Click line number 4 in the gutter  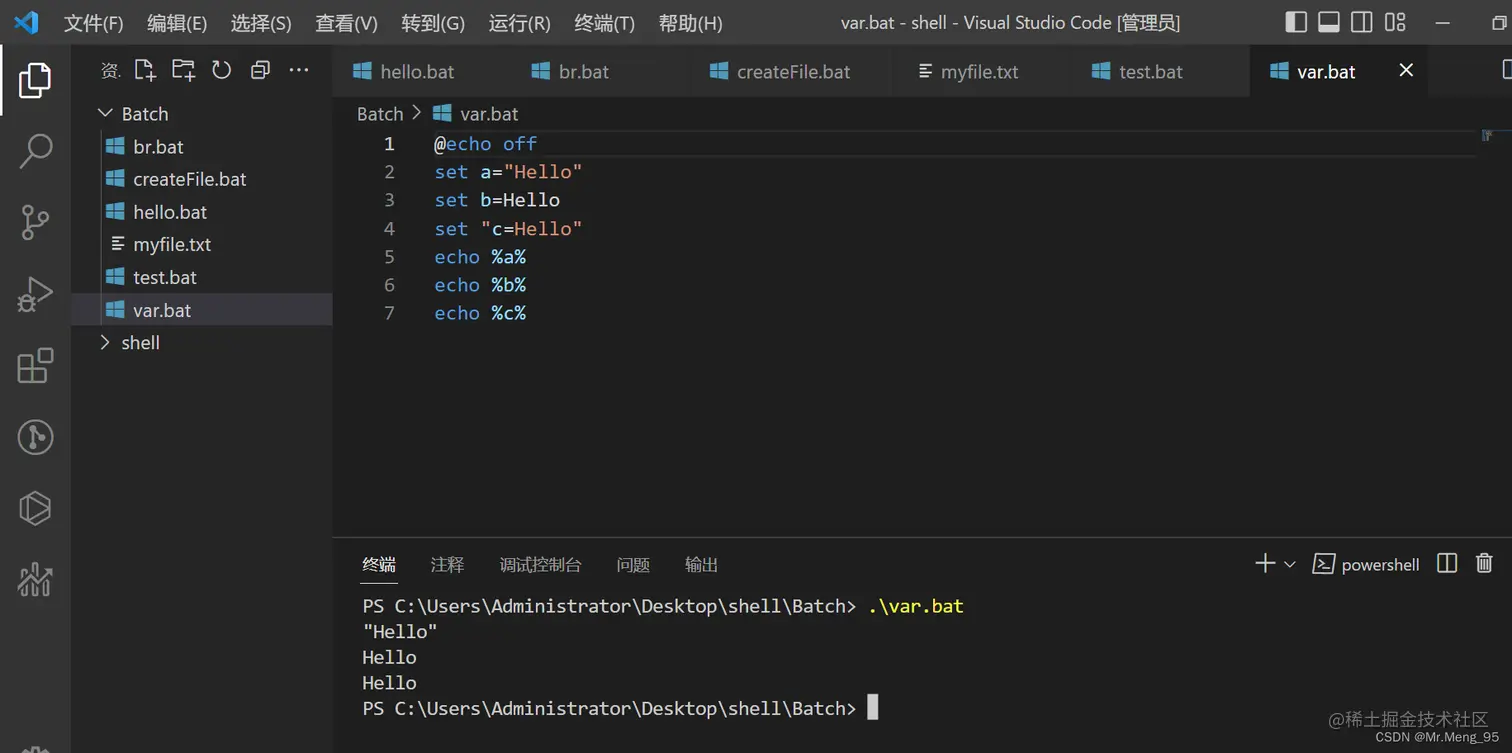(x=390, y=229)
